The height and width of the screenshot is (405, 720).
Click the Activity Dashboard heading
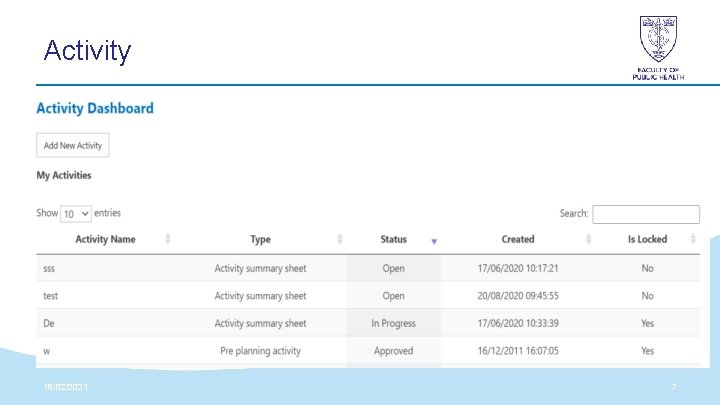pos(95,108)
